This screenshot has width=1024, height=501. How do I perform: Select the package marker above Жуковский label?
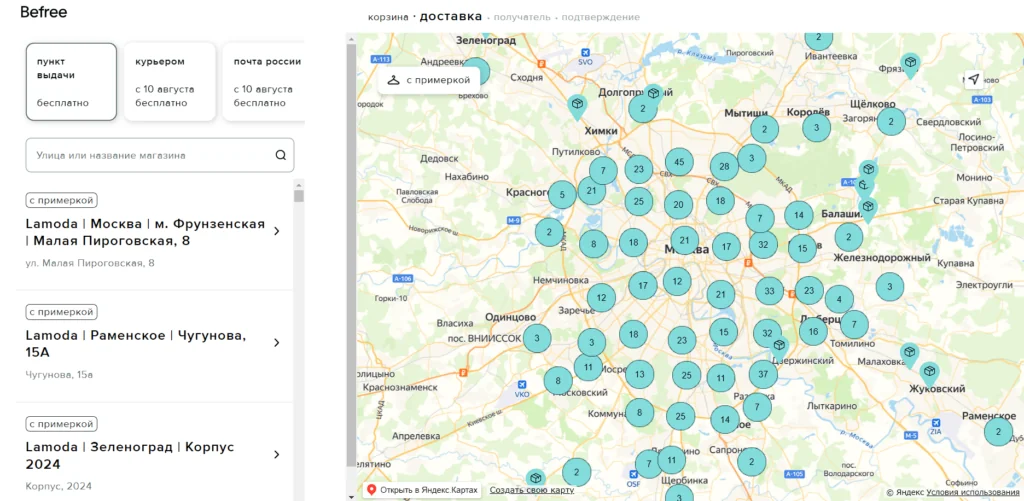click(x=929, y=371)
